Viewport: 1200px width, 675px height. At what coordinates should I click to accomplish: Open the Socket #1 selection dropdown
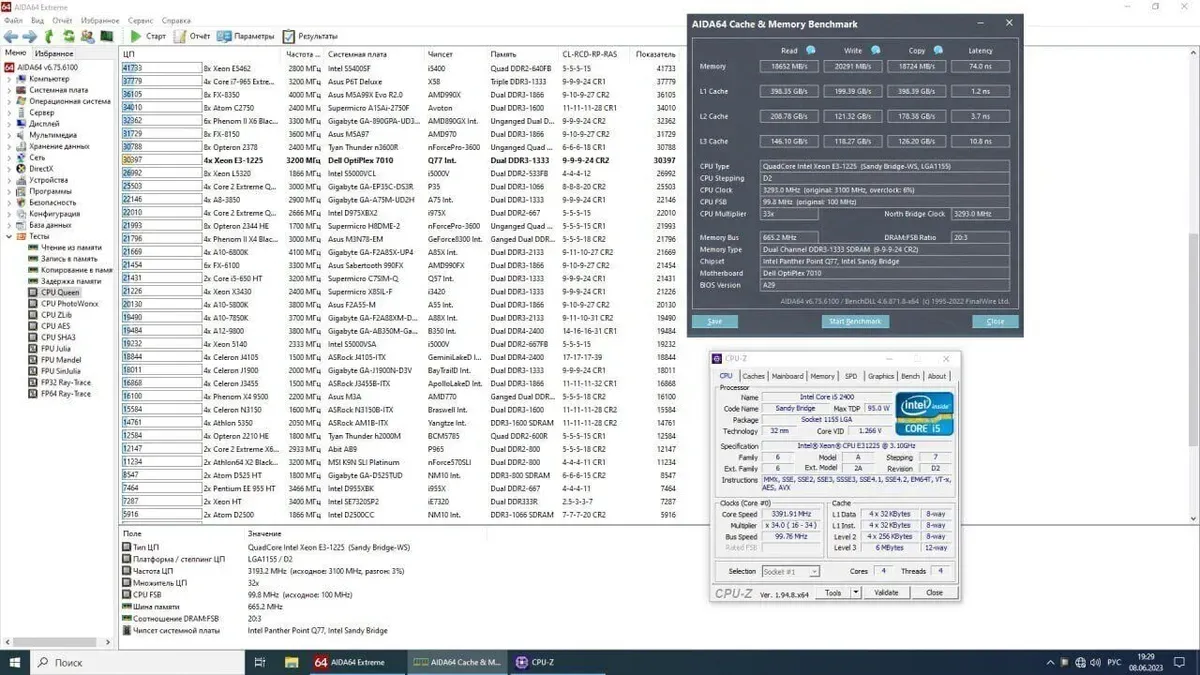[790, 571]
